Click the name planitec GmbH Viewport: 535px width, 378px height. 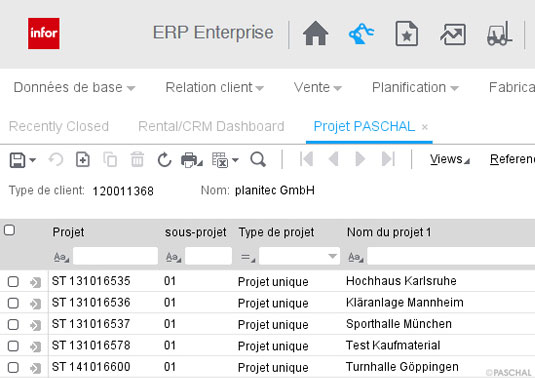tap(275, 190)
